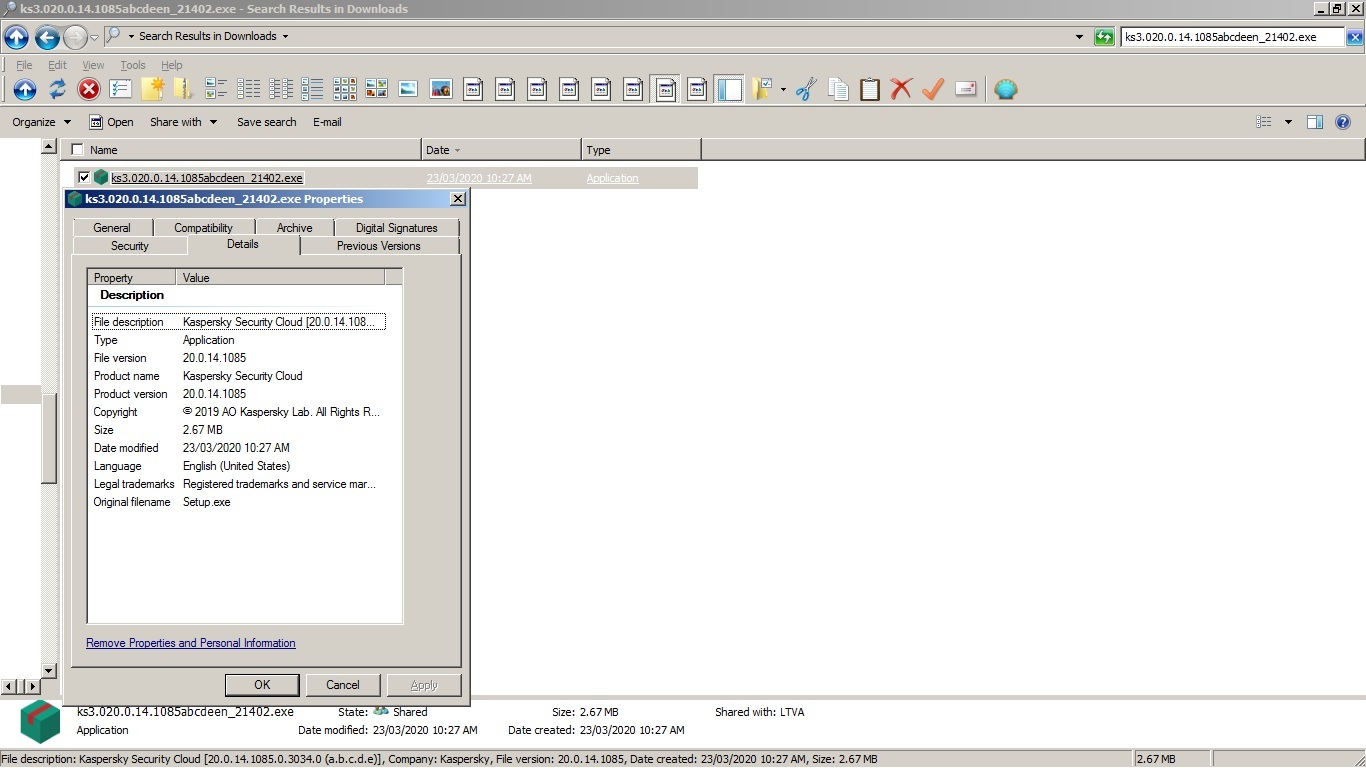Select extra large icons view with balloon picture

pos(441,89)
